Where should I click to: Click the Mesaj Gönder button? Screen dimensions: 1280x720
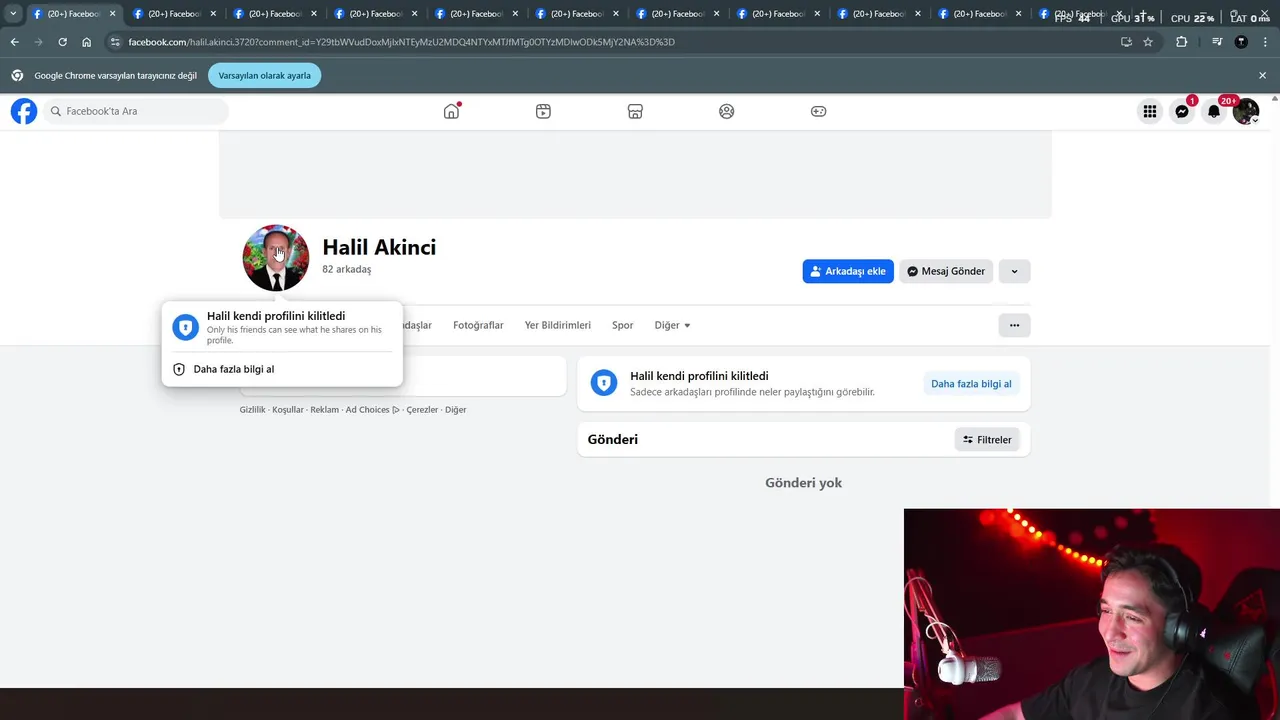946,271
